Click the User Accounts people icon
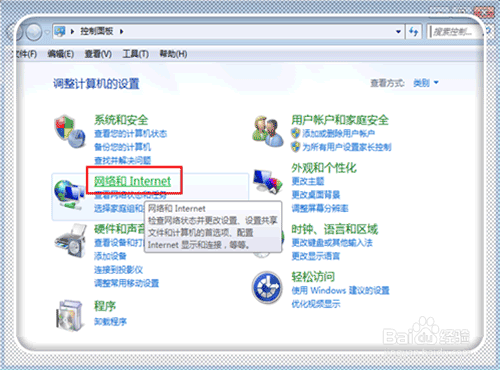Viewport: 500px width, 370px height. coord(268,131)
